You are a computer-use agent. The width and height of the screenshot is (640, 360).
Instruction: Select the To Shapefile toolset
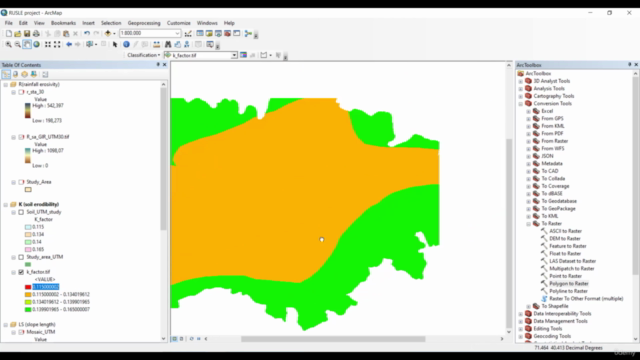tap(555, 306)
